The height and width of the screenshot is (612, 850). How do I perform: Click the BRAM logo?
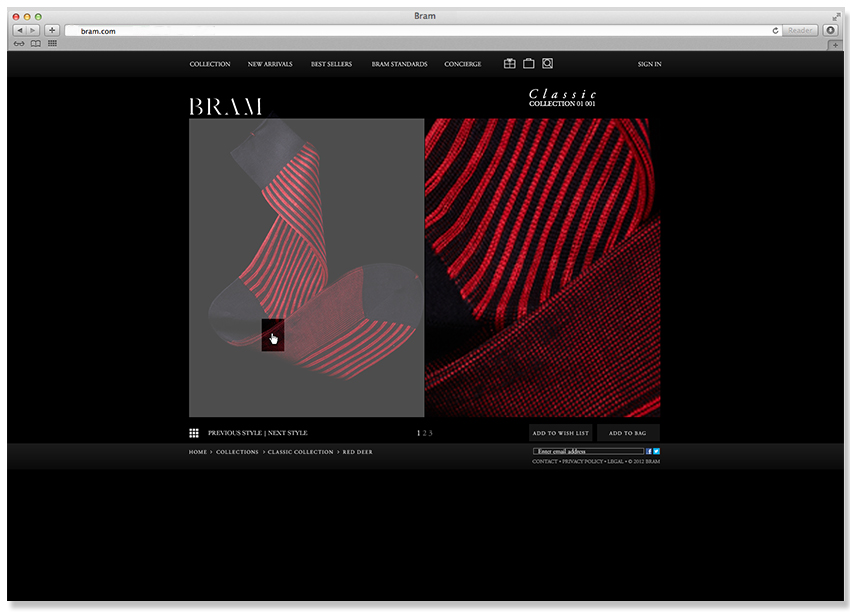226,107
